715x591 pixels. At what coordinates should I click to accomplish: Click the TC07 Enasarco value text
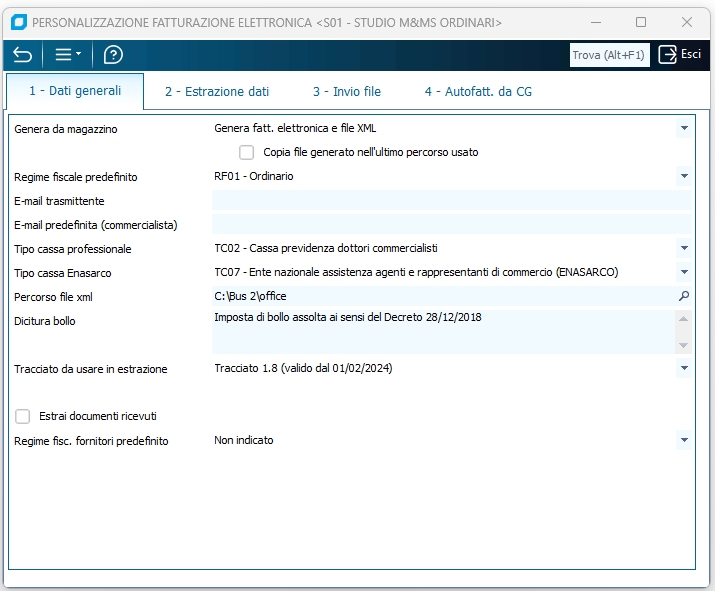click(x=416, y=272)
